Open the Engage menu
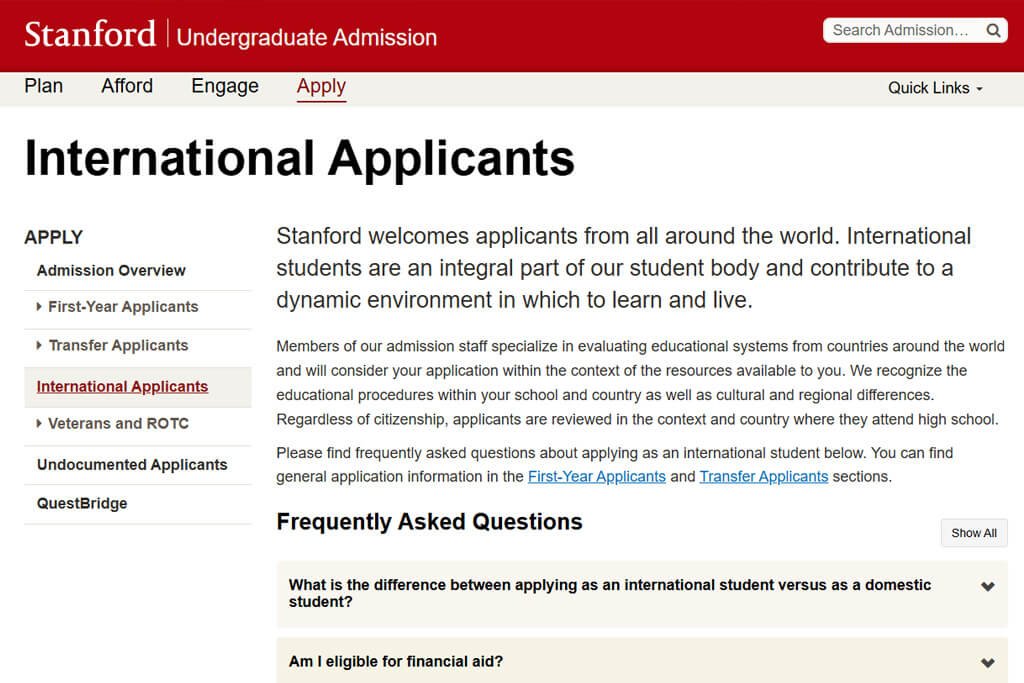This screenshot has height=683, width=1024. (225, 86)
